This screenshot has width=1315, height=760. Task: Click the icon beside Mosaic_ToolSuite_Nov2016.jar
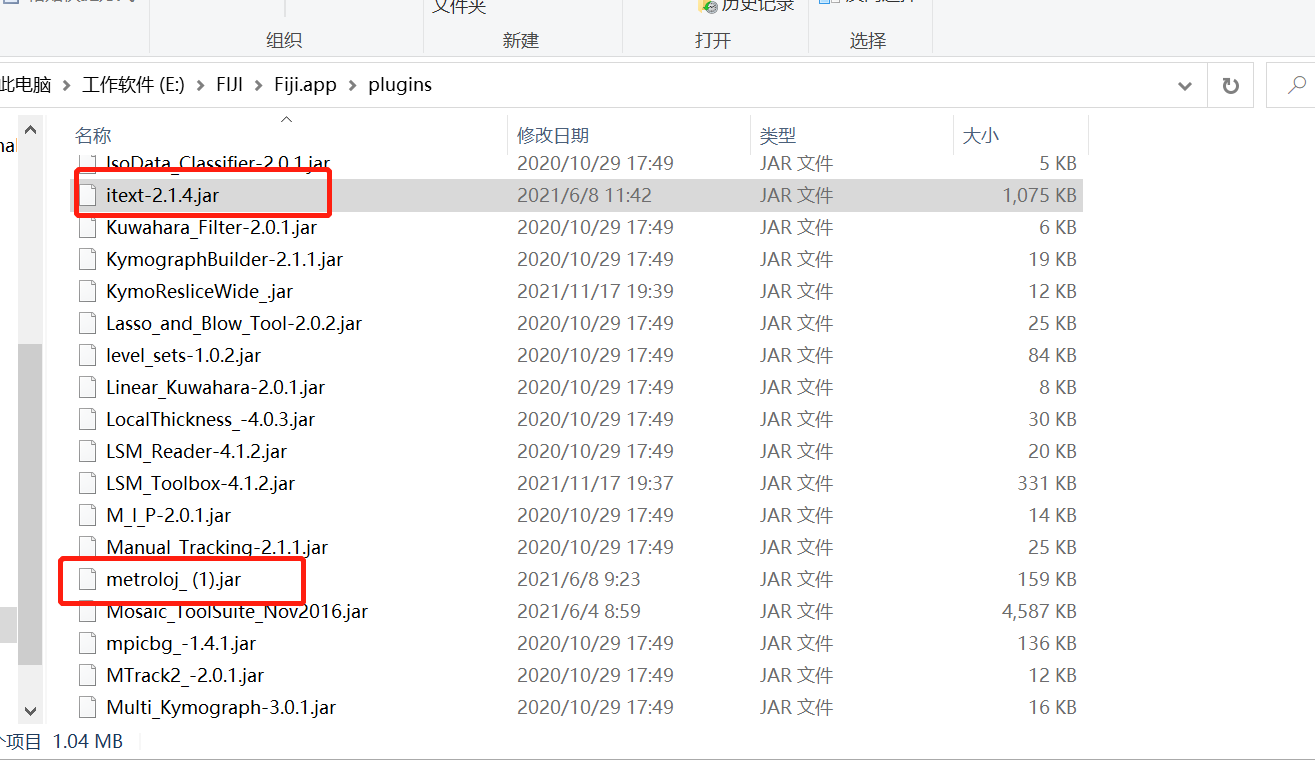[87, 611]
